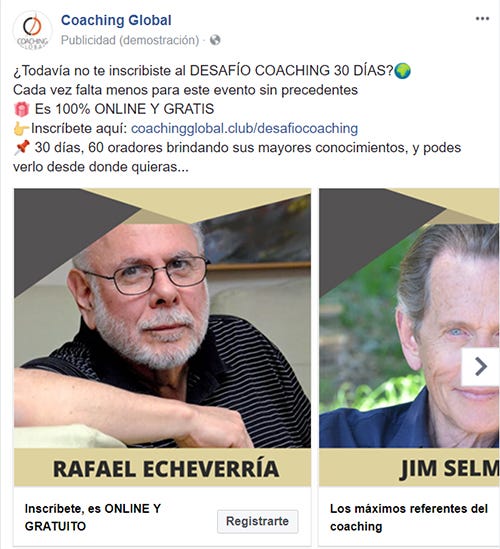This screenshot has width=500, height=549.
Task: Open Rafael Echeverría speaker photo card
Action: (162, 318)
